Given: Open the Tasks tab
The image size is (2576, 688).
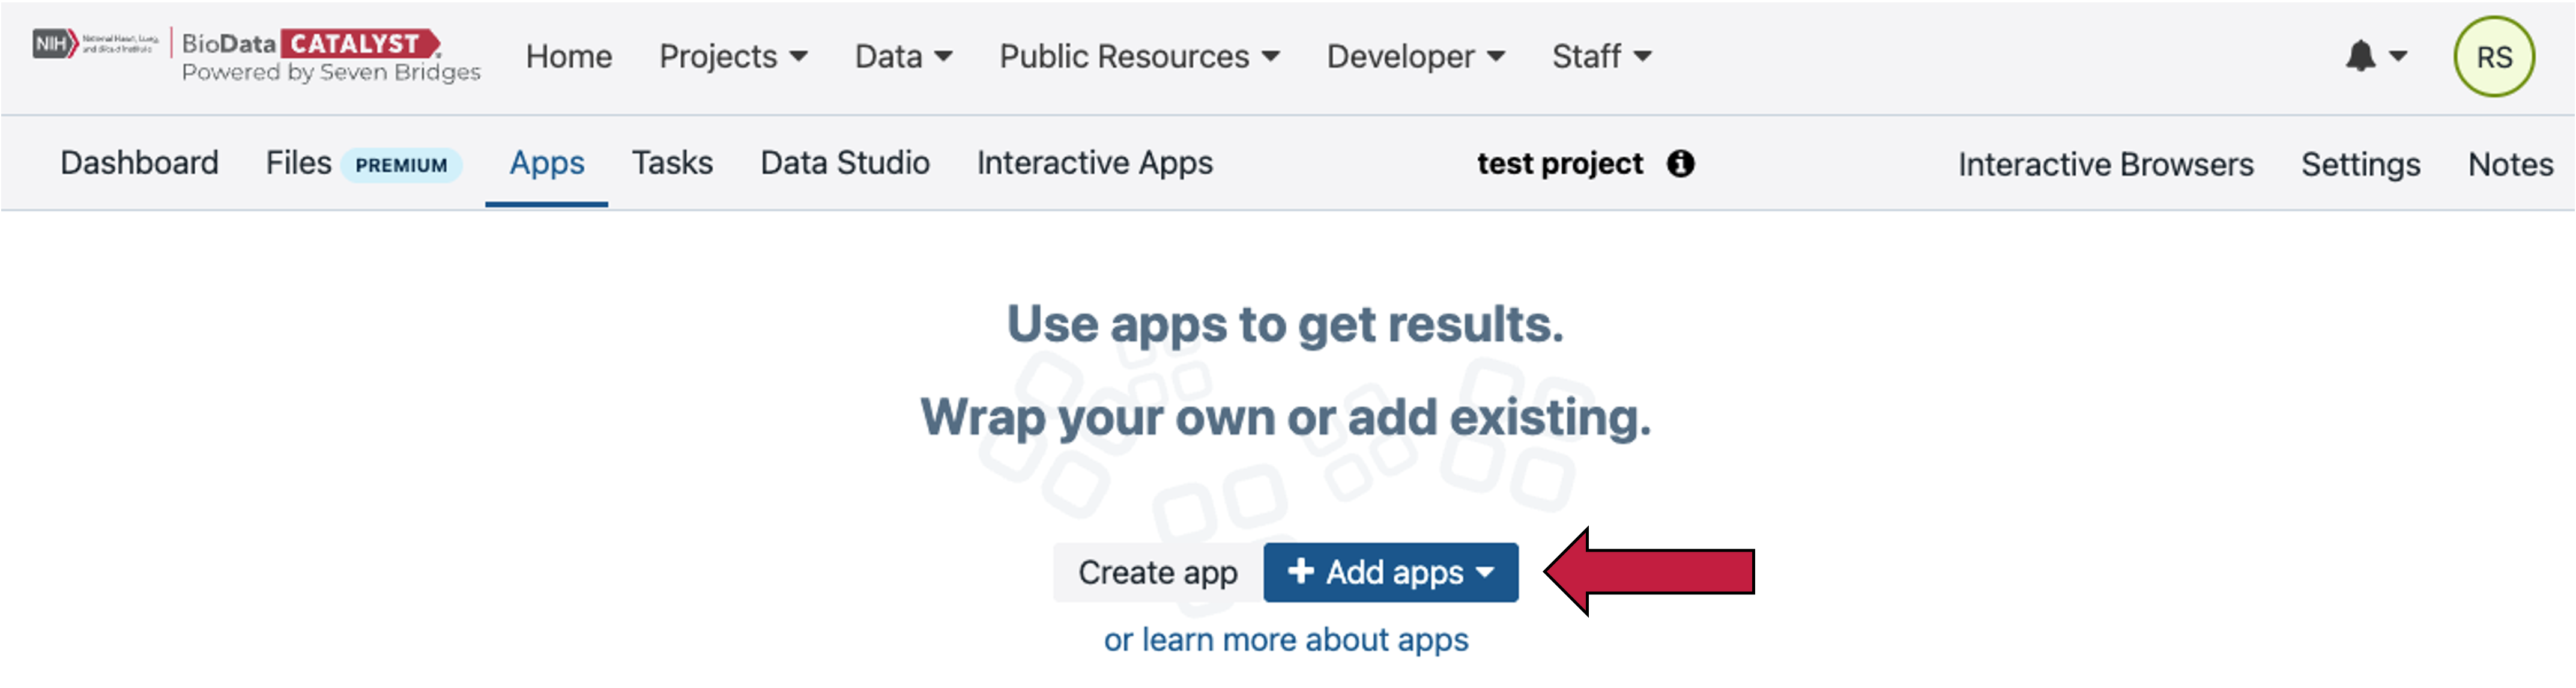Looking at the screenshot, I should pos(672,163).
